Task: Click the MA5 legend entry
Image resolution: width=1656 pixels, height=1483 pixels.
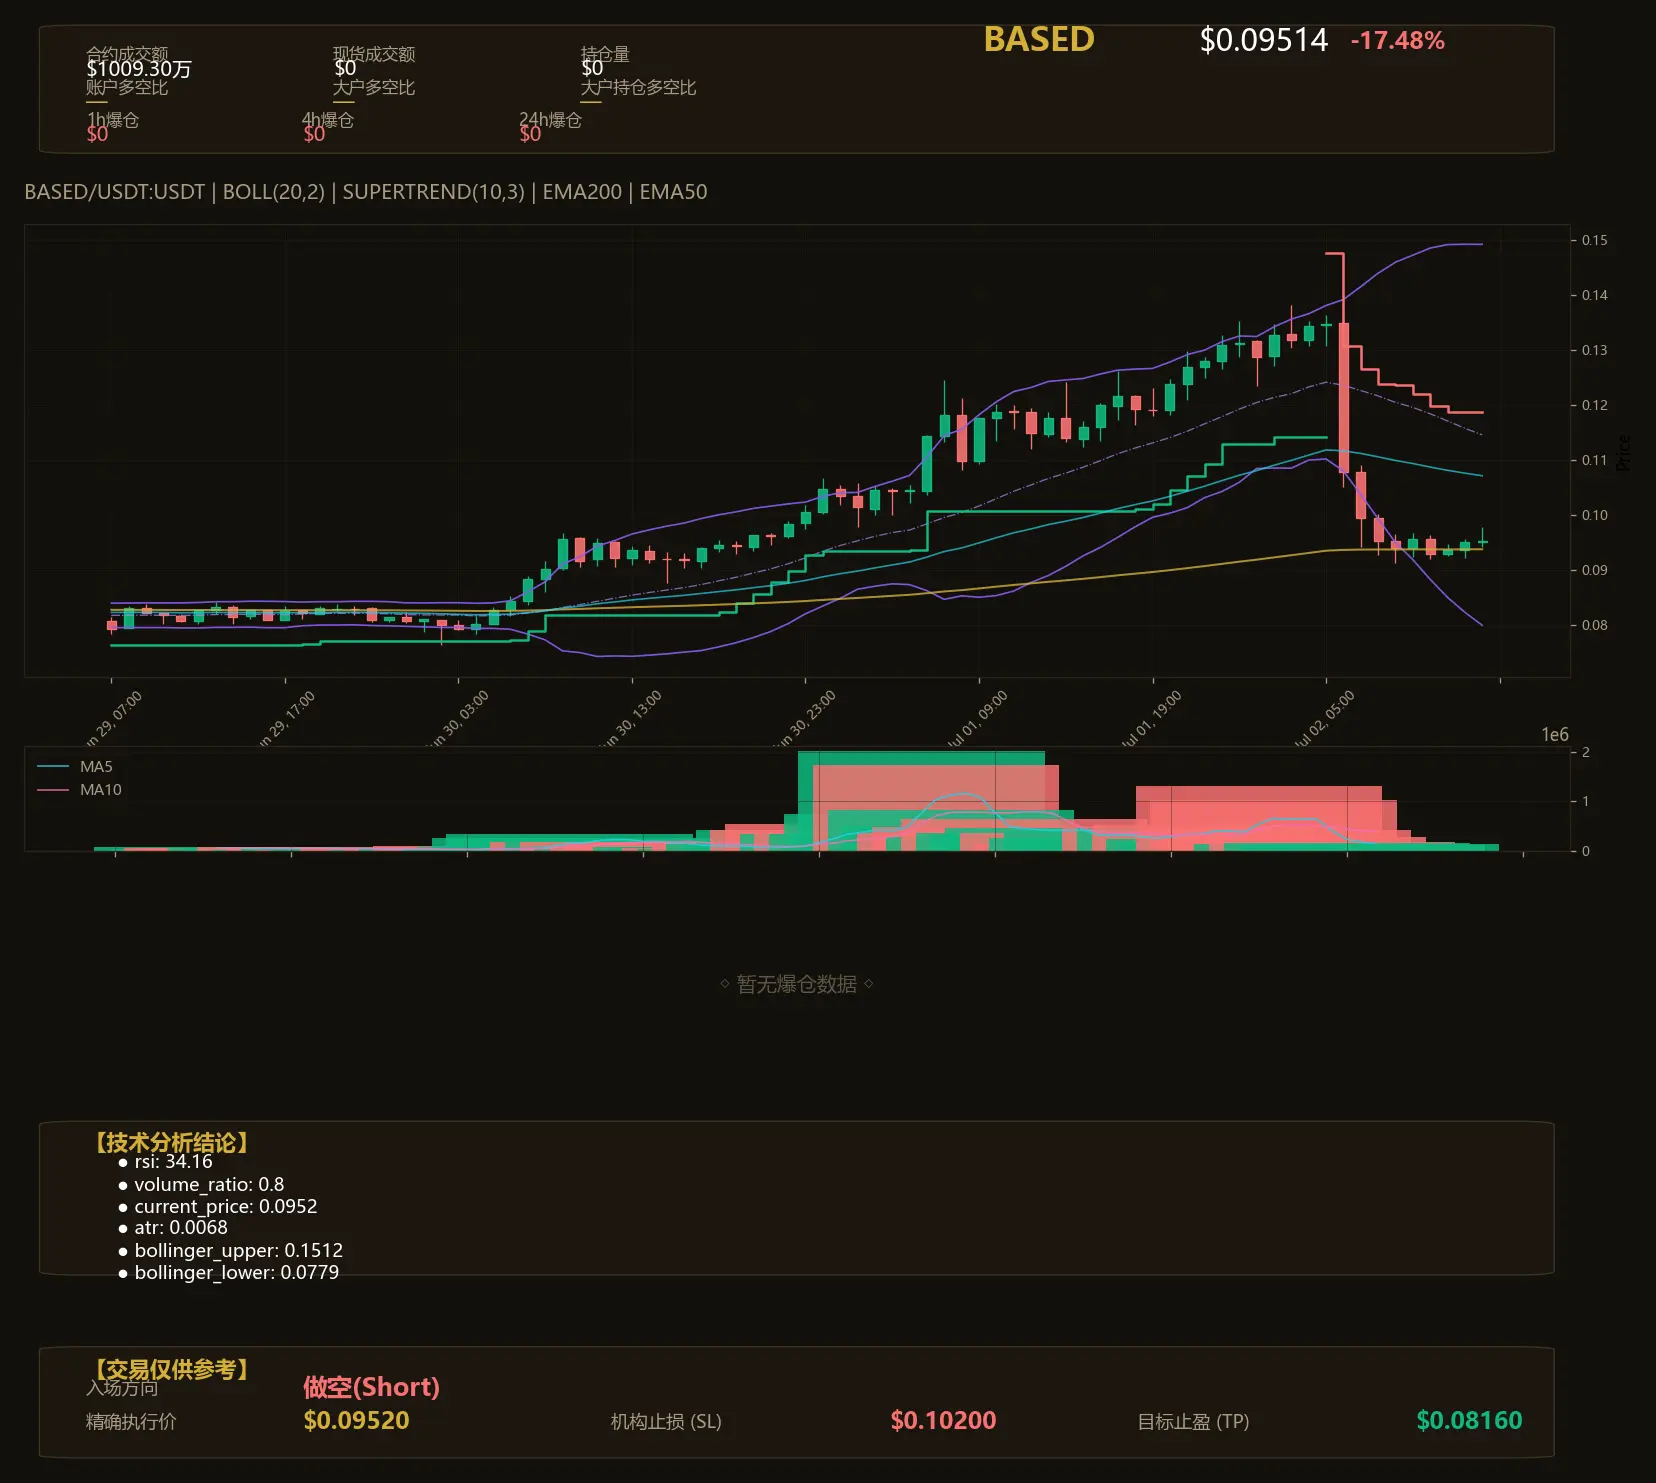Action: click(x=75, y=767)
